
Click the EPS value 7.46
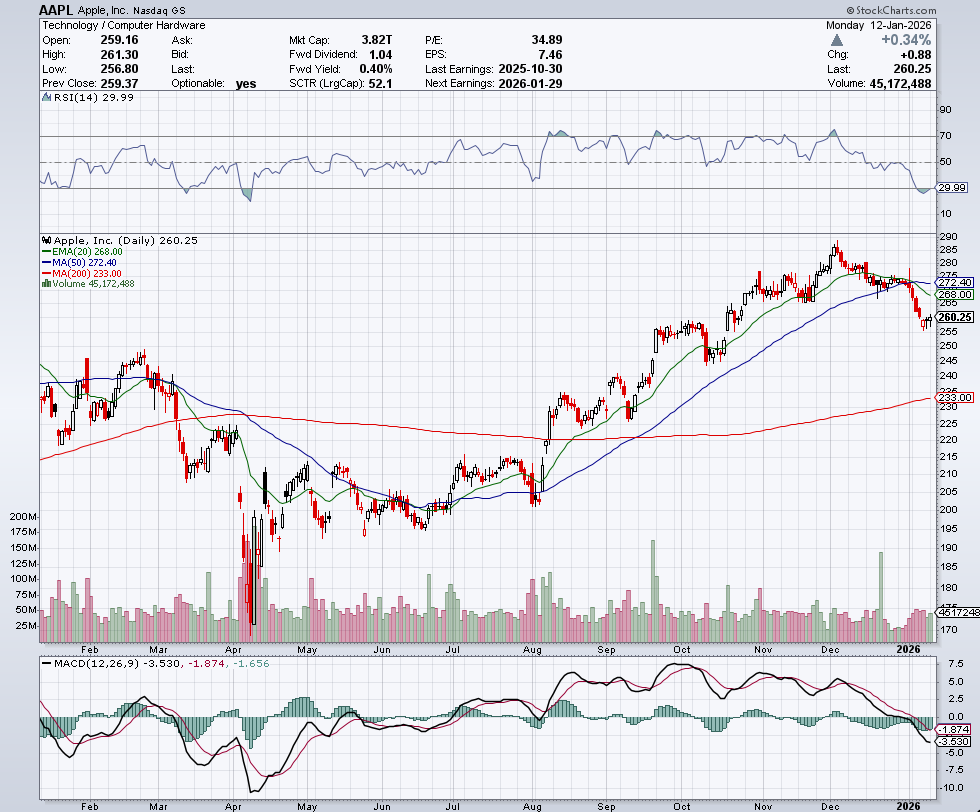[x=550, y=54]
